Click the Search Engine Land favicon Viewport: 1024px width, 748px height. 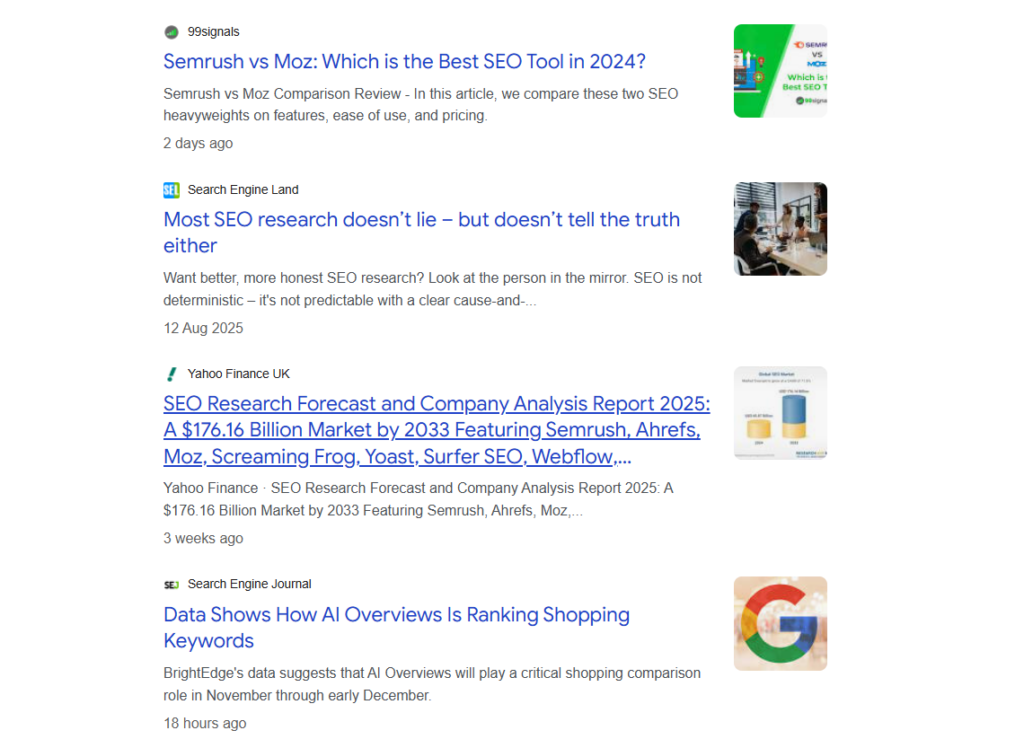[171, 190]
